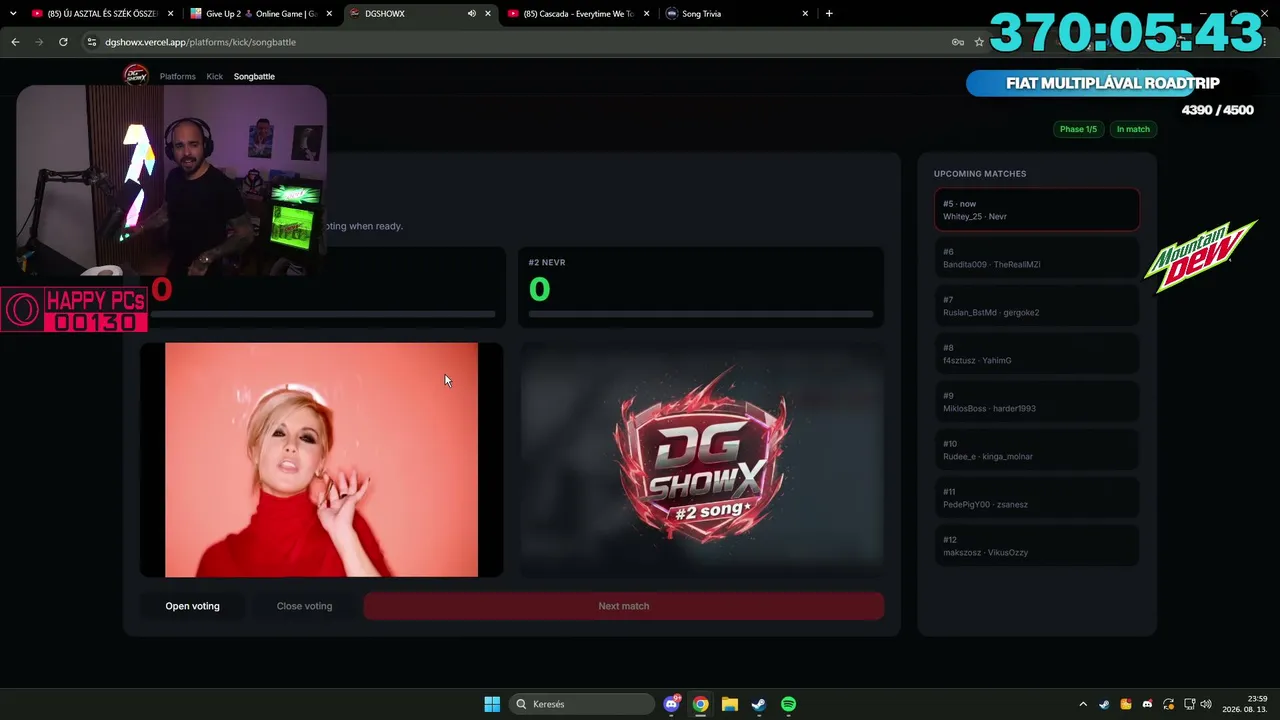The width and height of the screenshot is (1280, 720).
Task: Click the Steam icon in the system tray
Action: (1104, 704)
